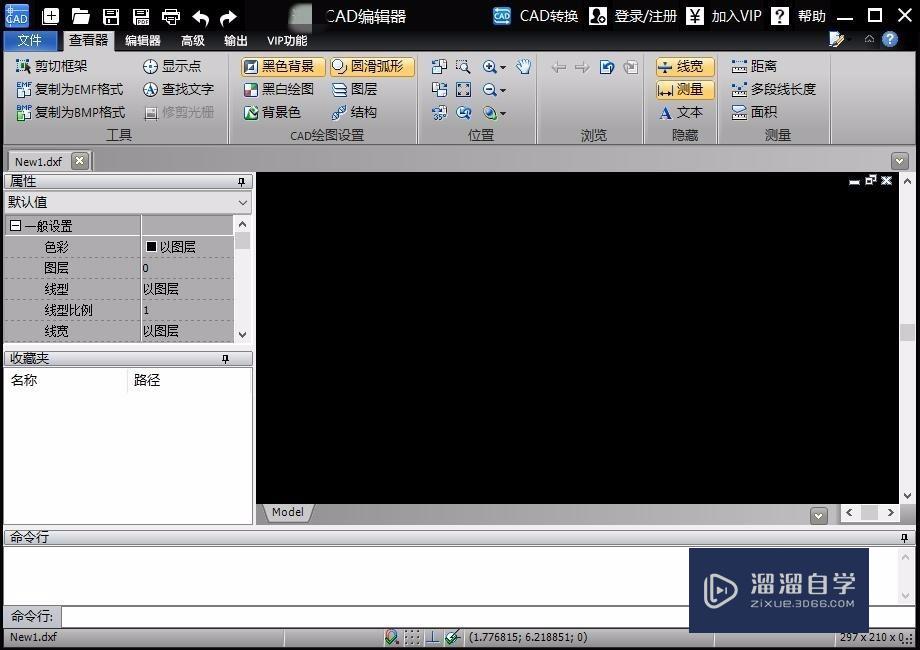The width and height of the screenshot is (920, 650).
Task: Open the zoom-in dropdown arrow
Action: coord(504,67)
